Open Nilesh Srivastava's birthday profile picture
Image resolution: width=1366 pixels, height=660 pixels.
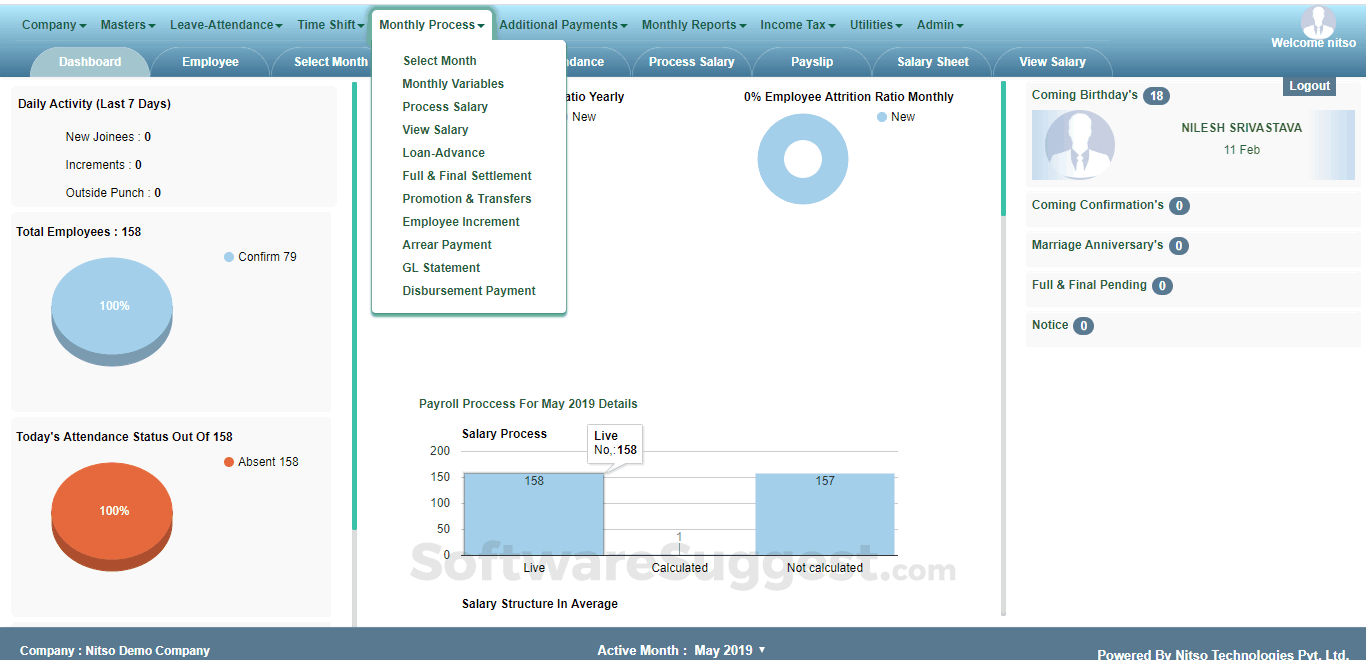coord(1080,145)
